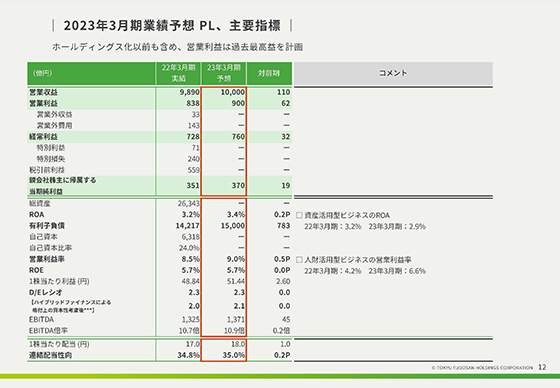
Task: Select the difference value '62'
Action: click(x=285, y=103)
